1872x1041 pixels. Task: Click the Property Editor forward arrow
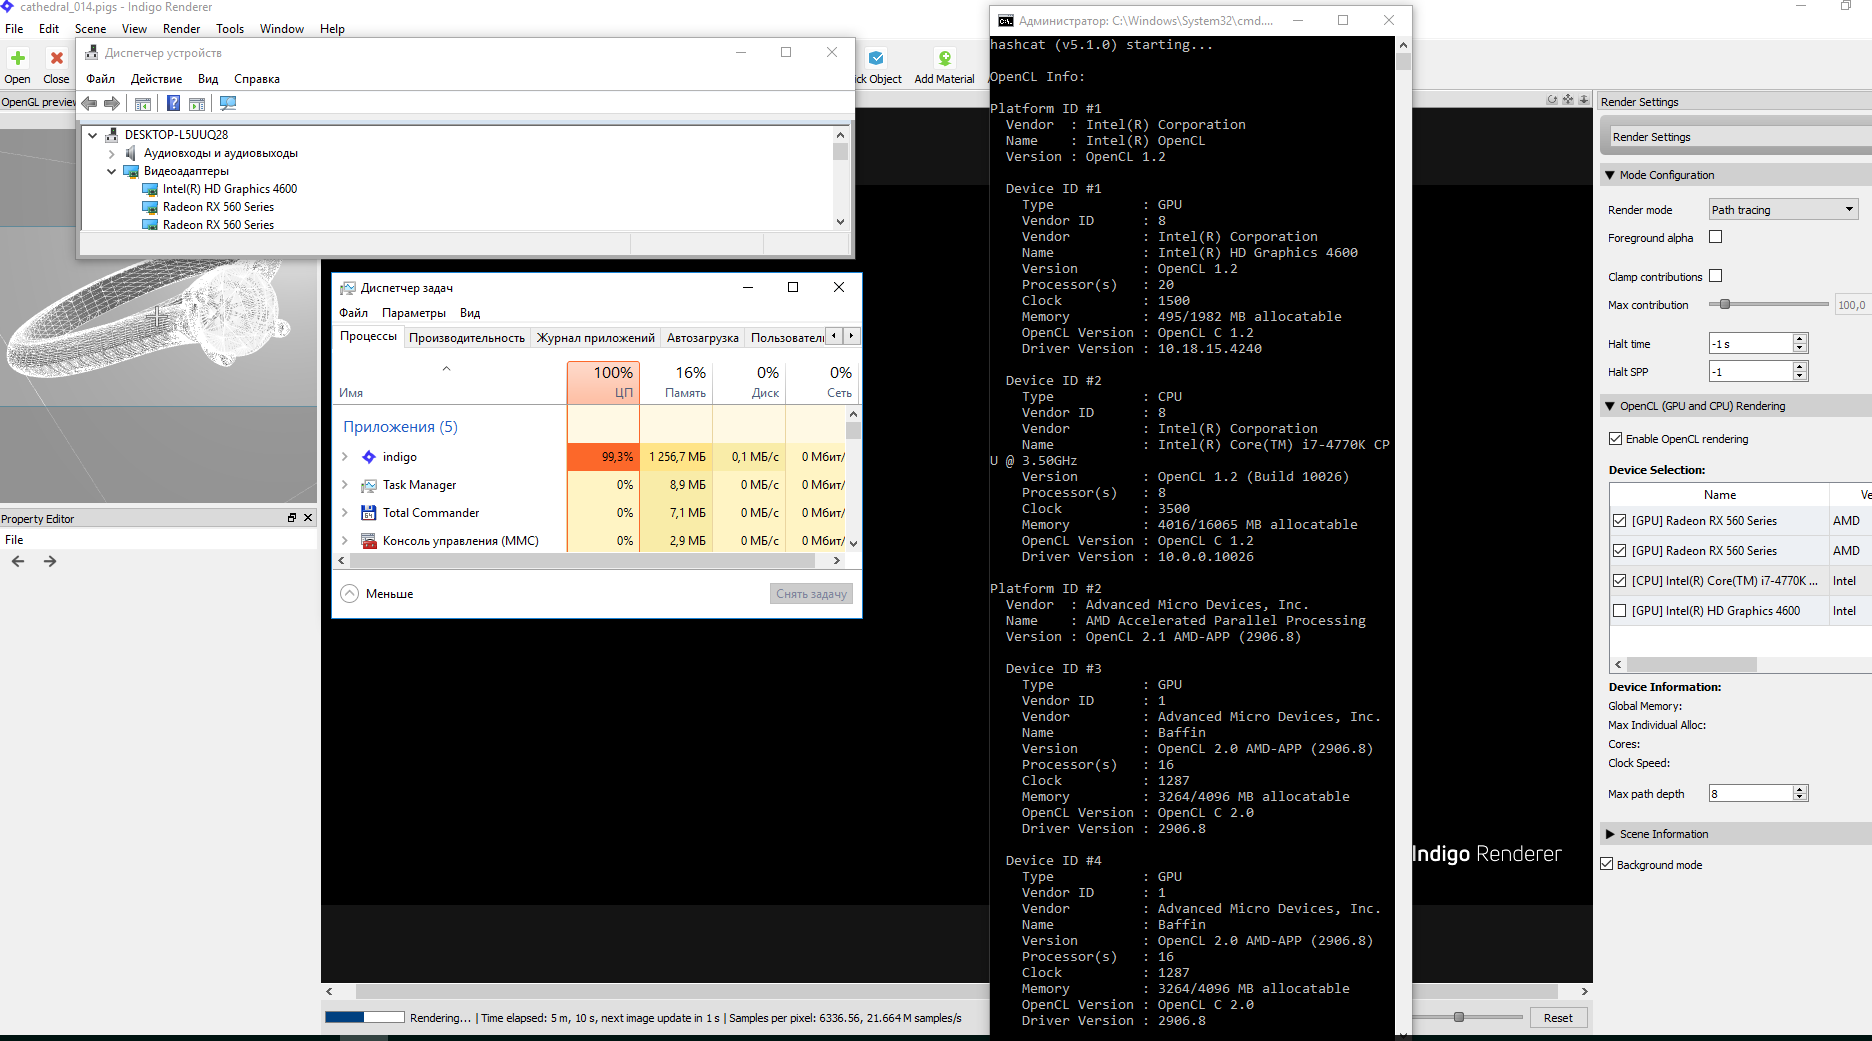pyautogui.click(x=50, y=561)
